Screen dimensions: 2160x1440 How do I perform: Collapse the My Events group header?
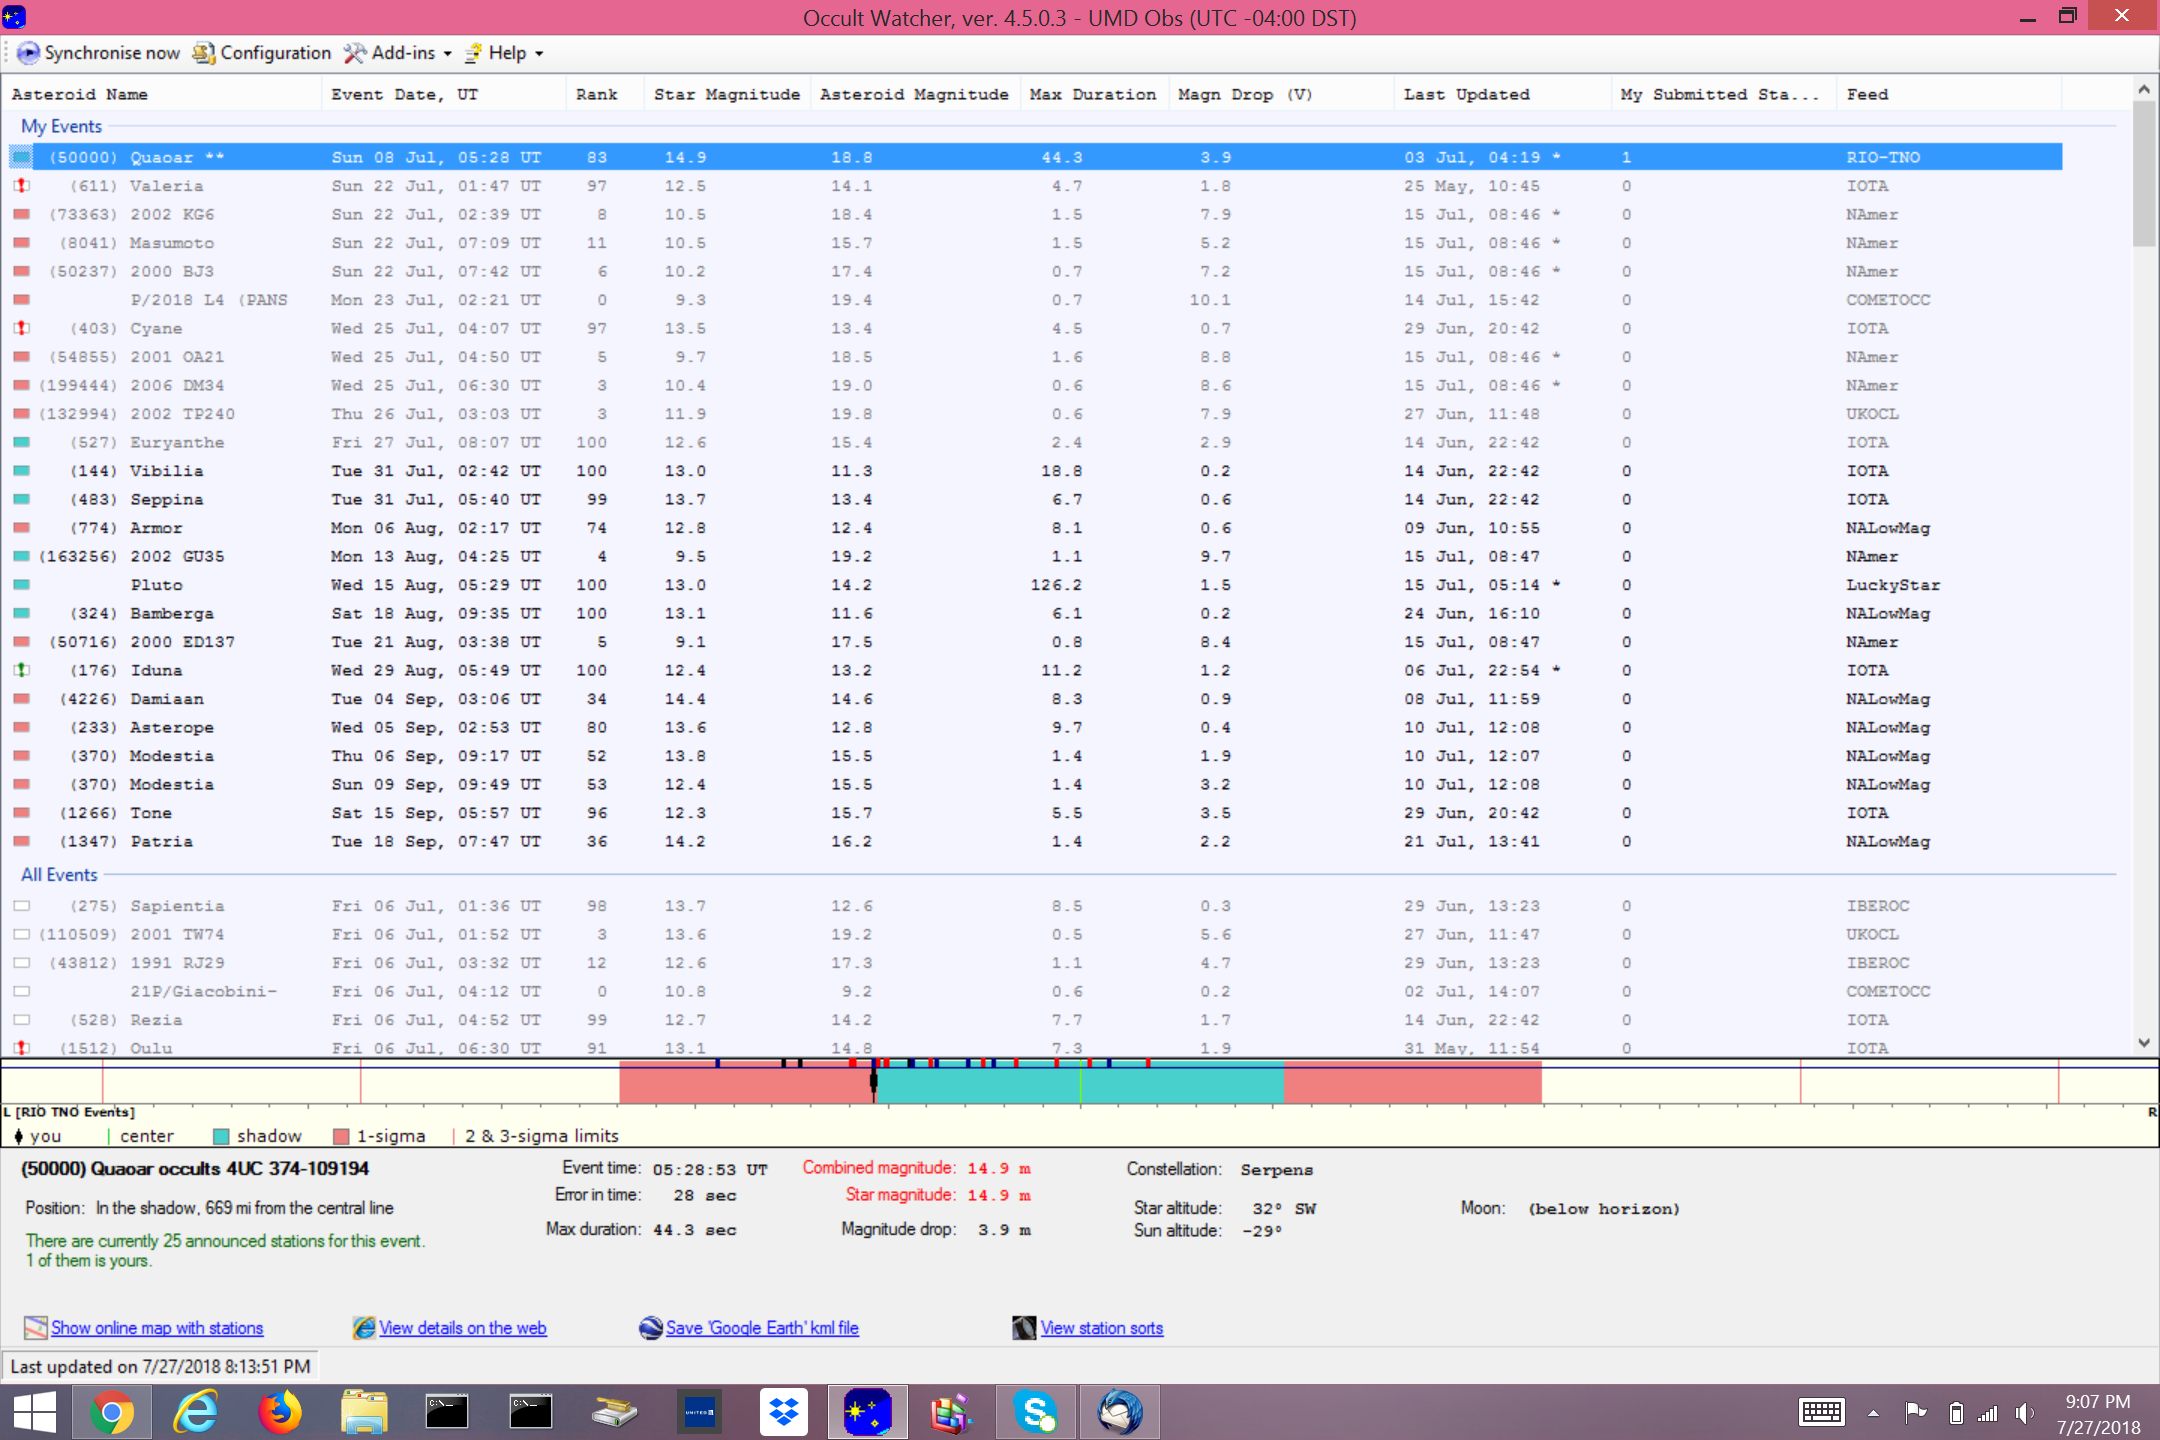[62, 127]
